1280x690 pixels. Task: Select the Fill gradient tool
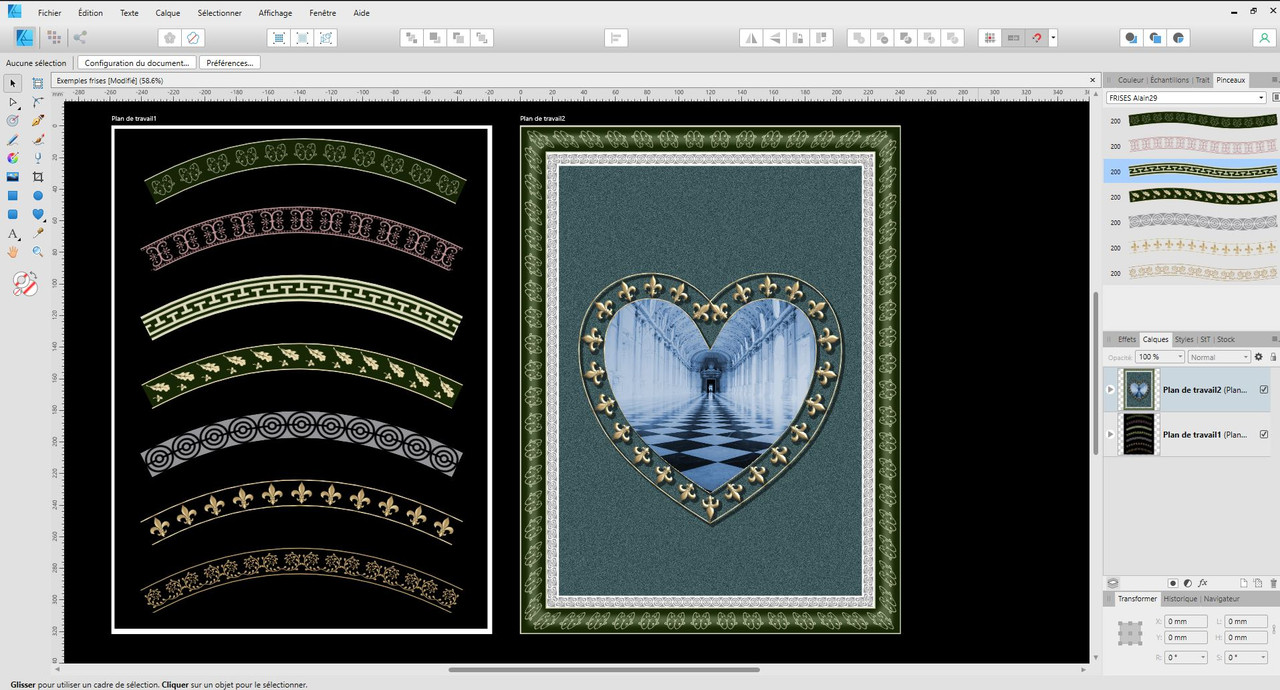point(13,158)
